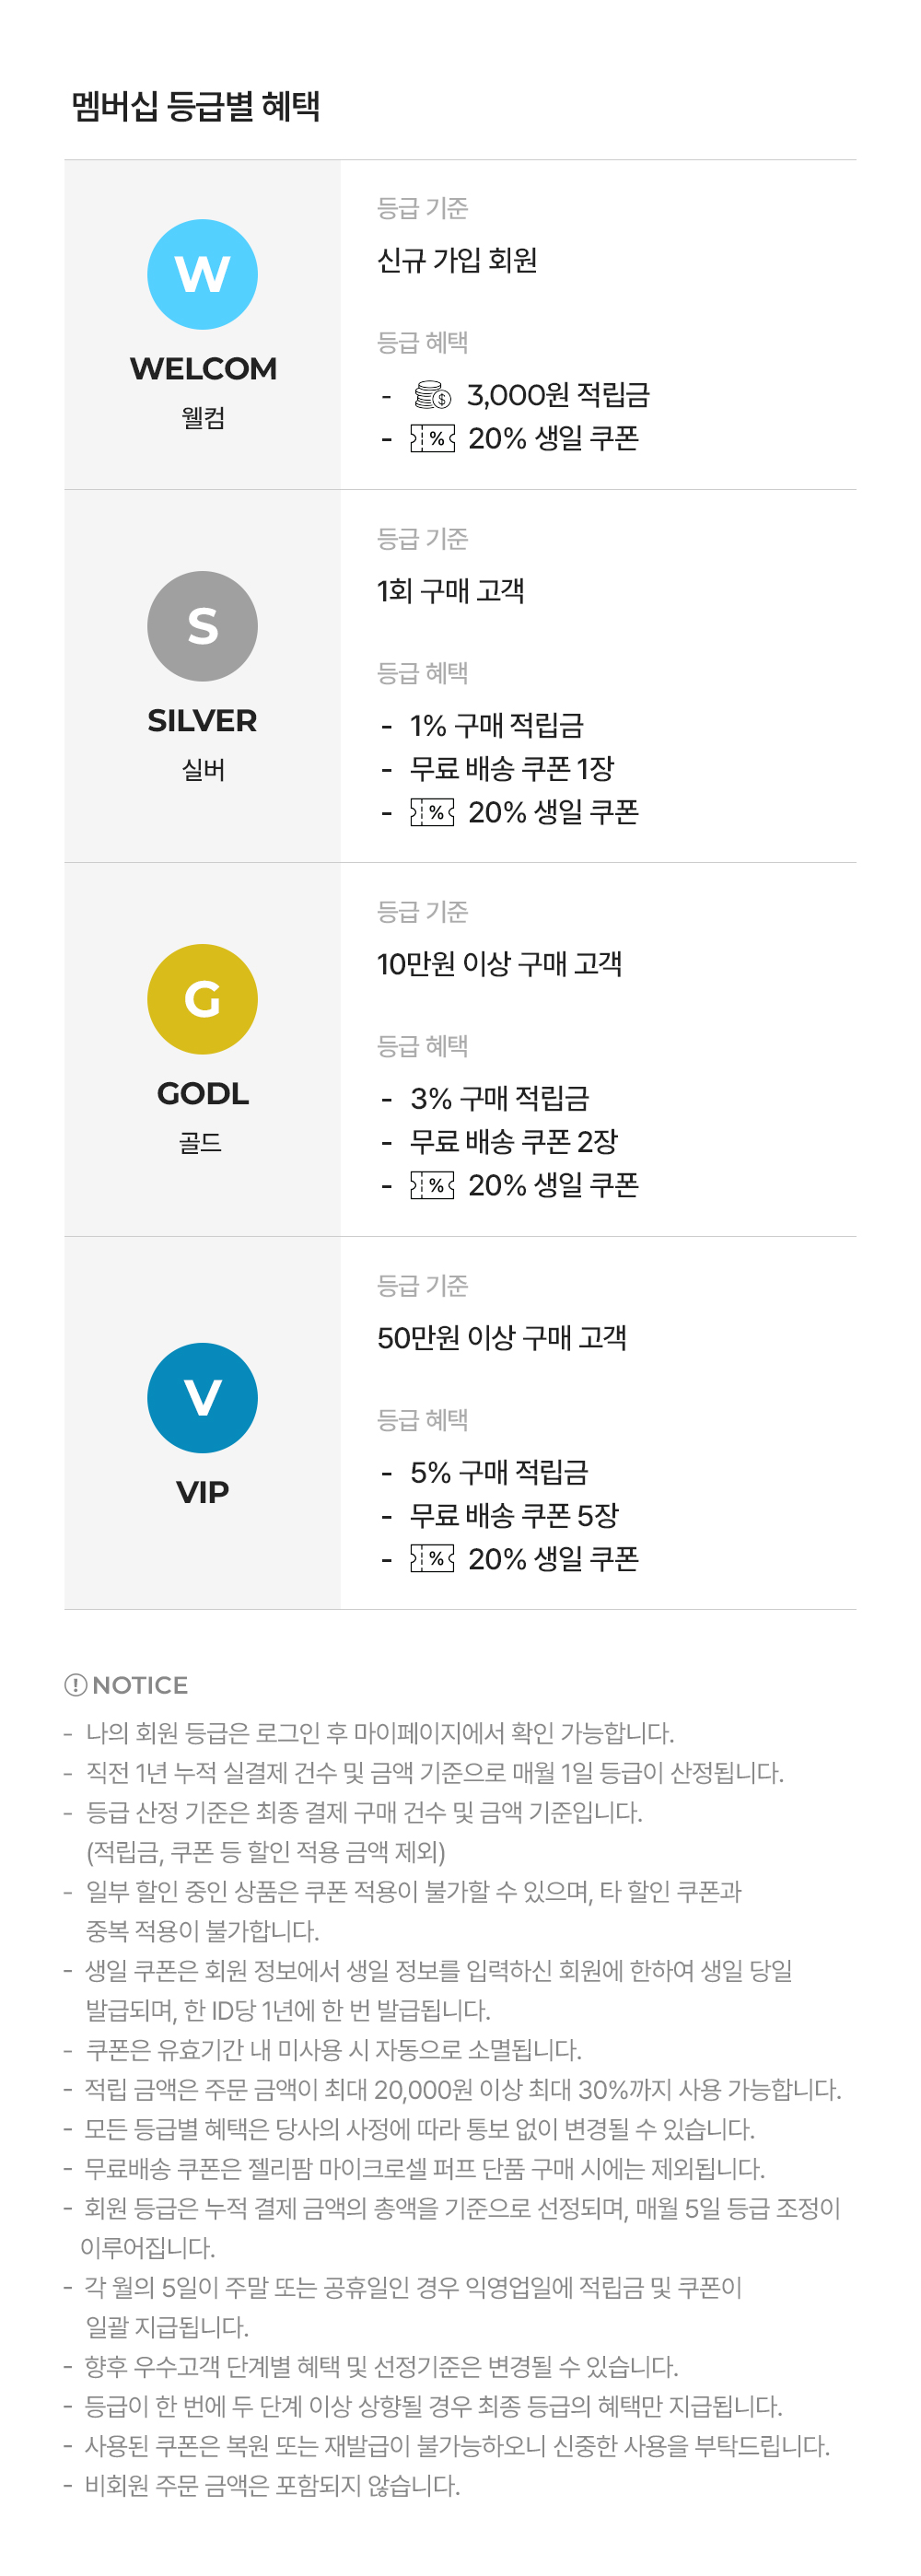Click the birthday coupon icon in VIP row
Image resolution: width=921 pixels, height=2576 pixels.
[432, 1558]
